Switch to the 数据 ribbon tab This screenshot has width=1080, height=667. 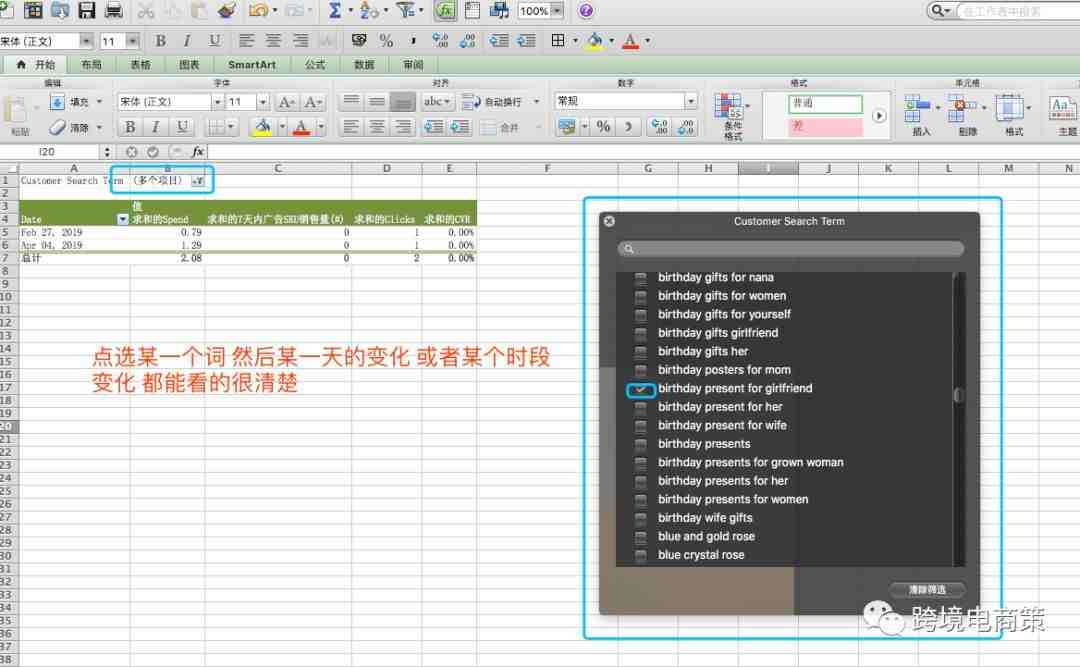[x=364, y=65]
